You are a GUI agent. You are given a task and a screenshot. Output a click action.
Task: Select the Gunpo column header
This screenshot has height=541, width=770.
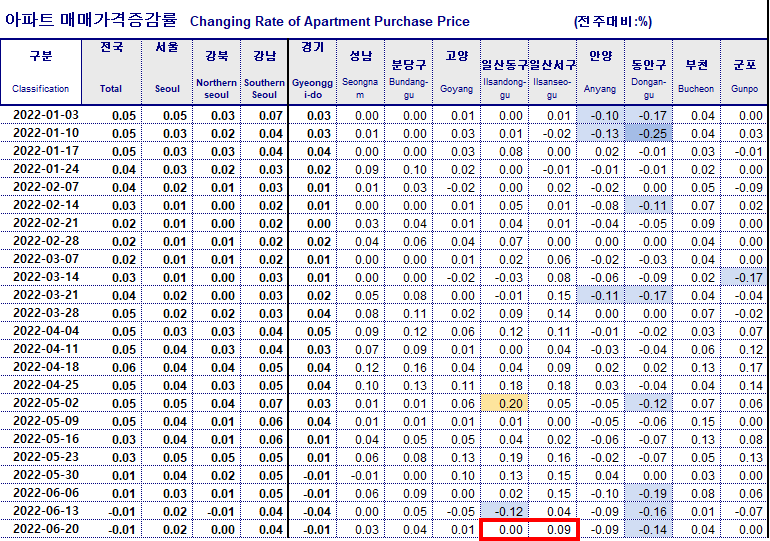tap(744, 72)
